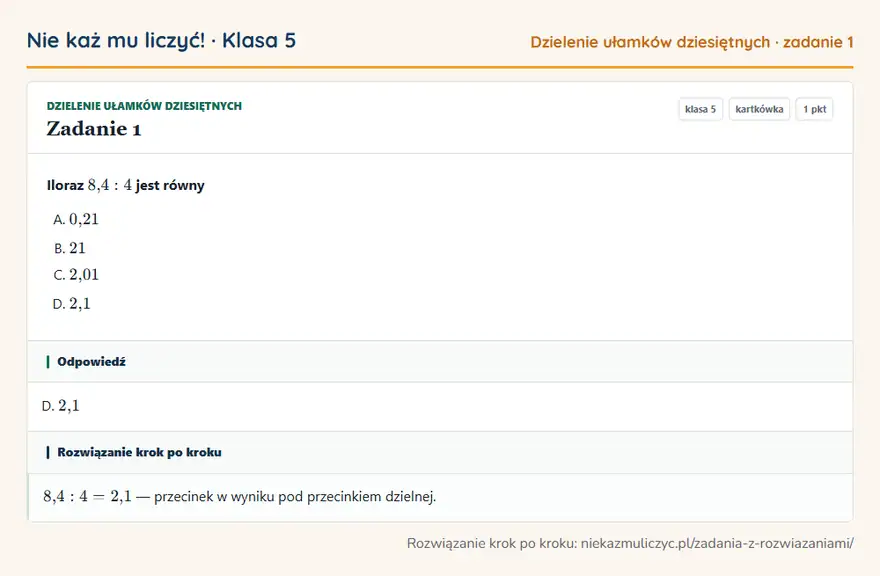Image resolution: width=880 pixels, height=576 pixels.
Task: Click the 'kartkówka' tag
Action: [759, 109]
